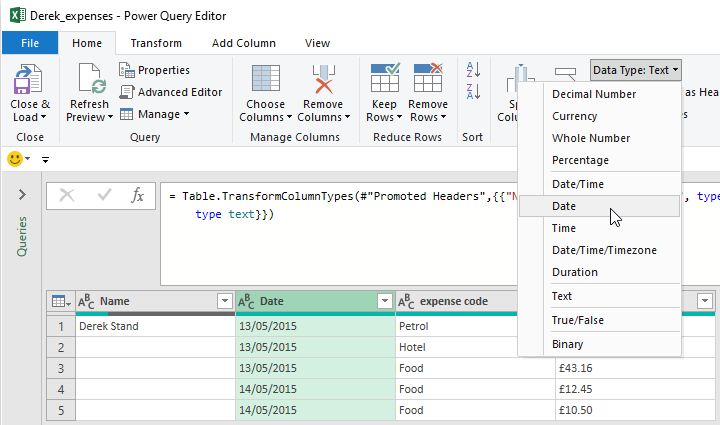720x425 pixels.
Task: Click the Hotel cell
Action: pos(457,347)
